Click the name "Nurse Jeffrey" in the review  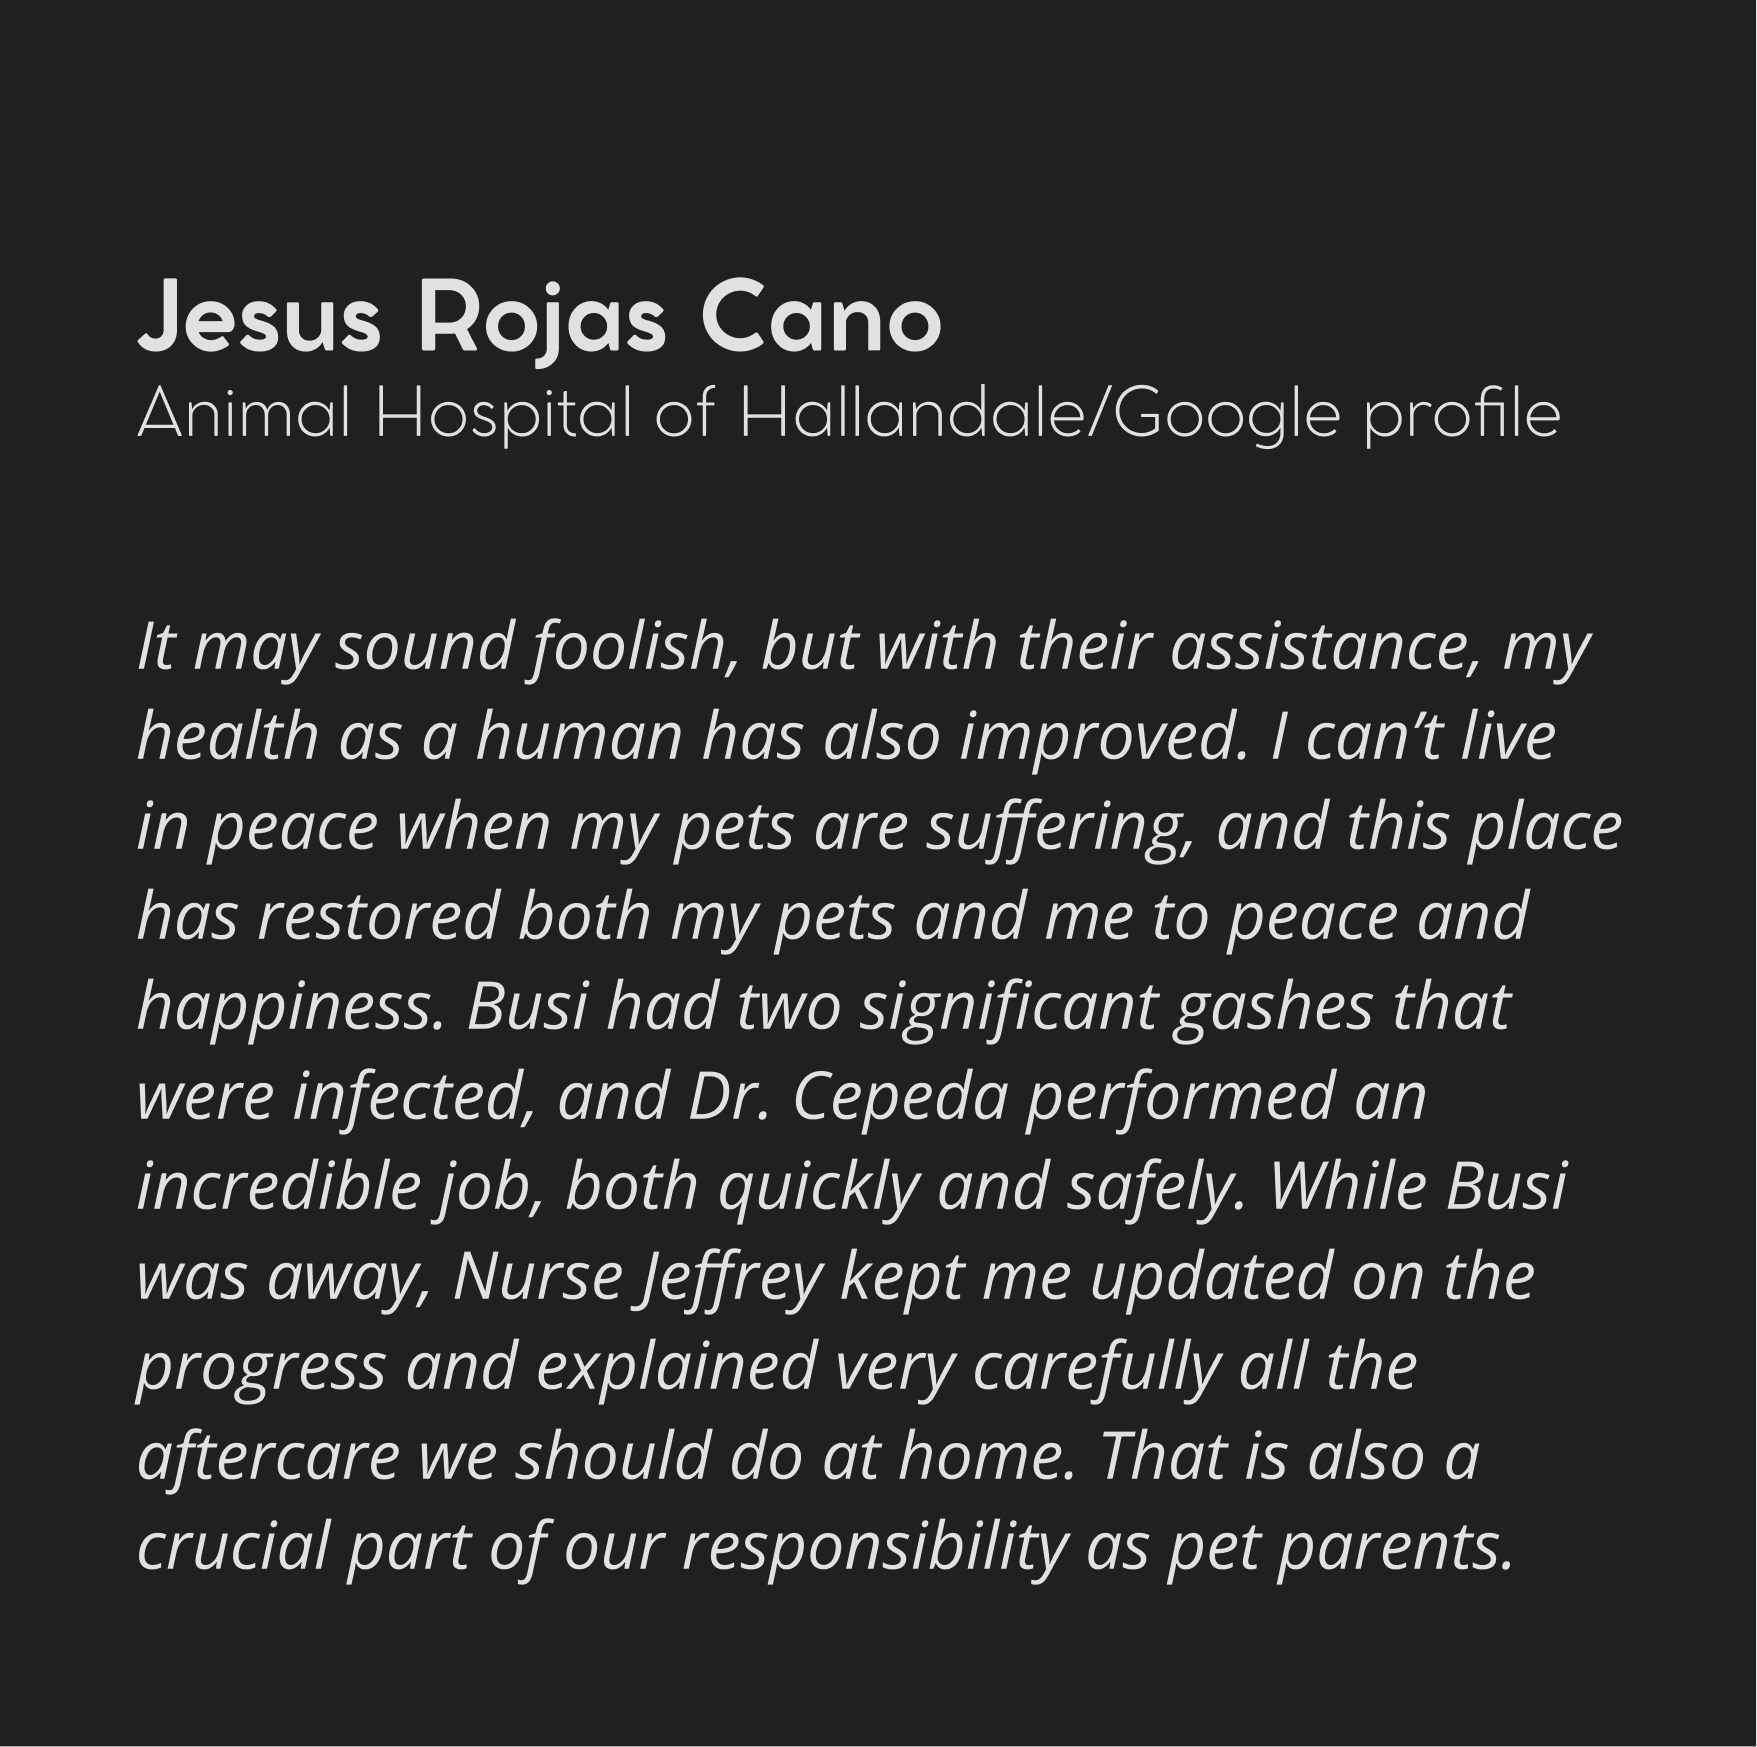638,1276
